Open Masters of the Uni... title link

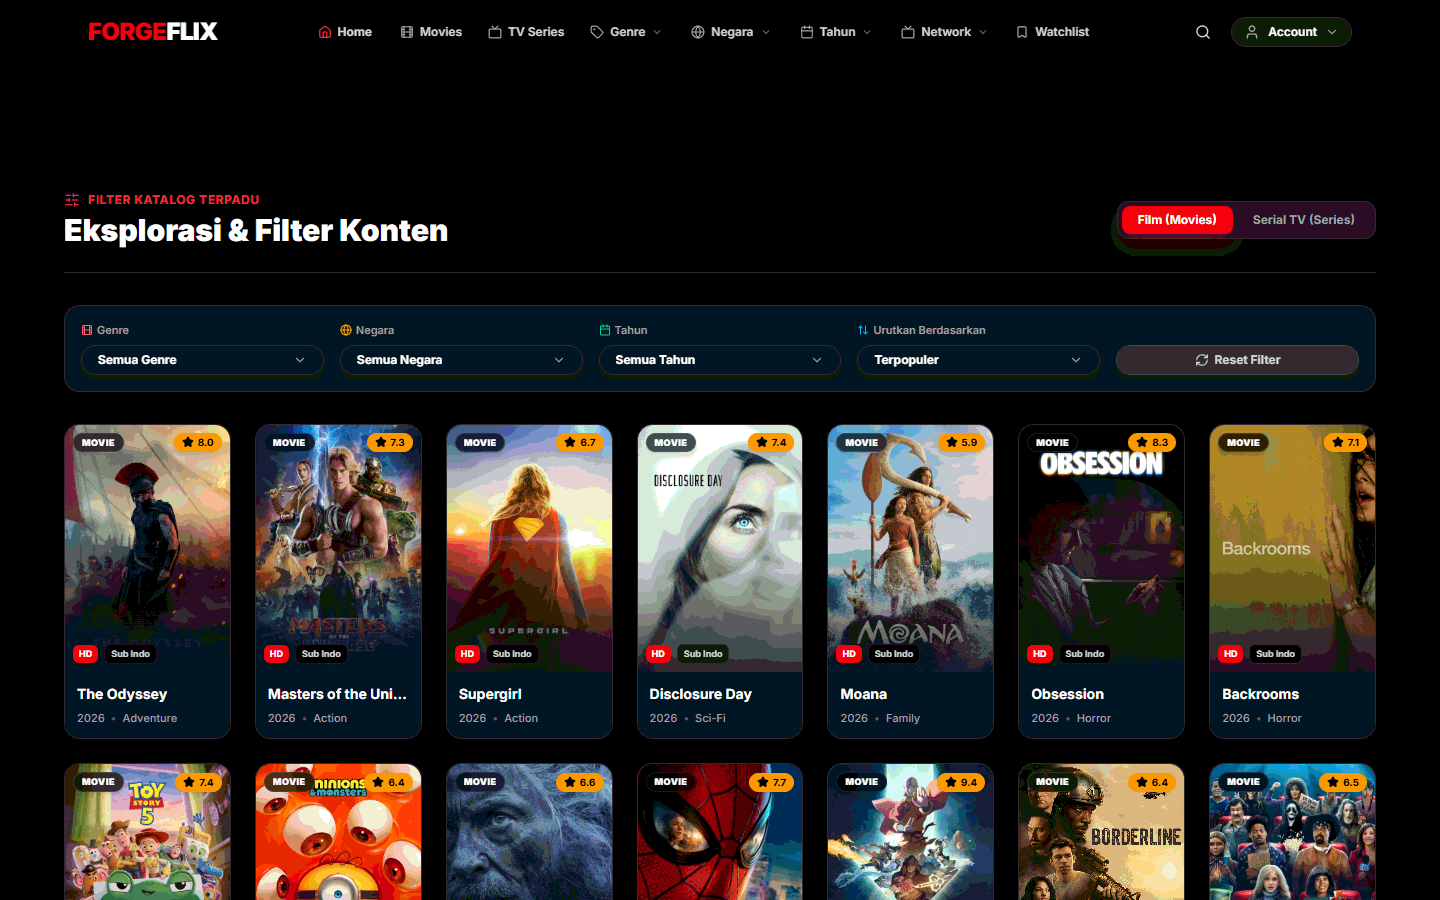click(337, 694)
